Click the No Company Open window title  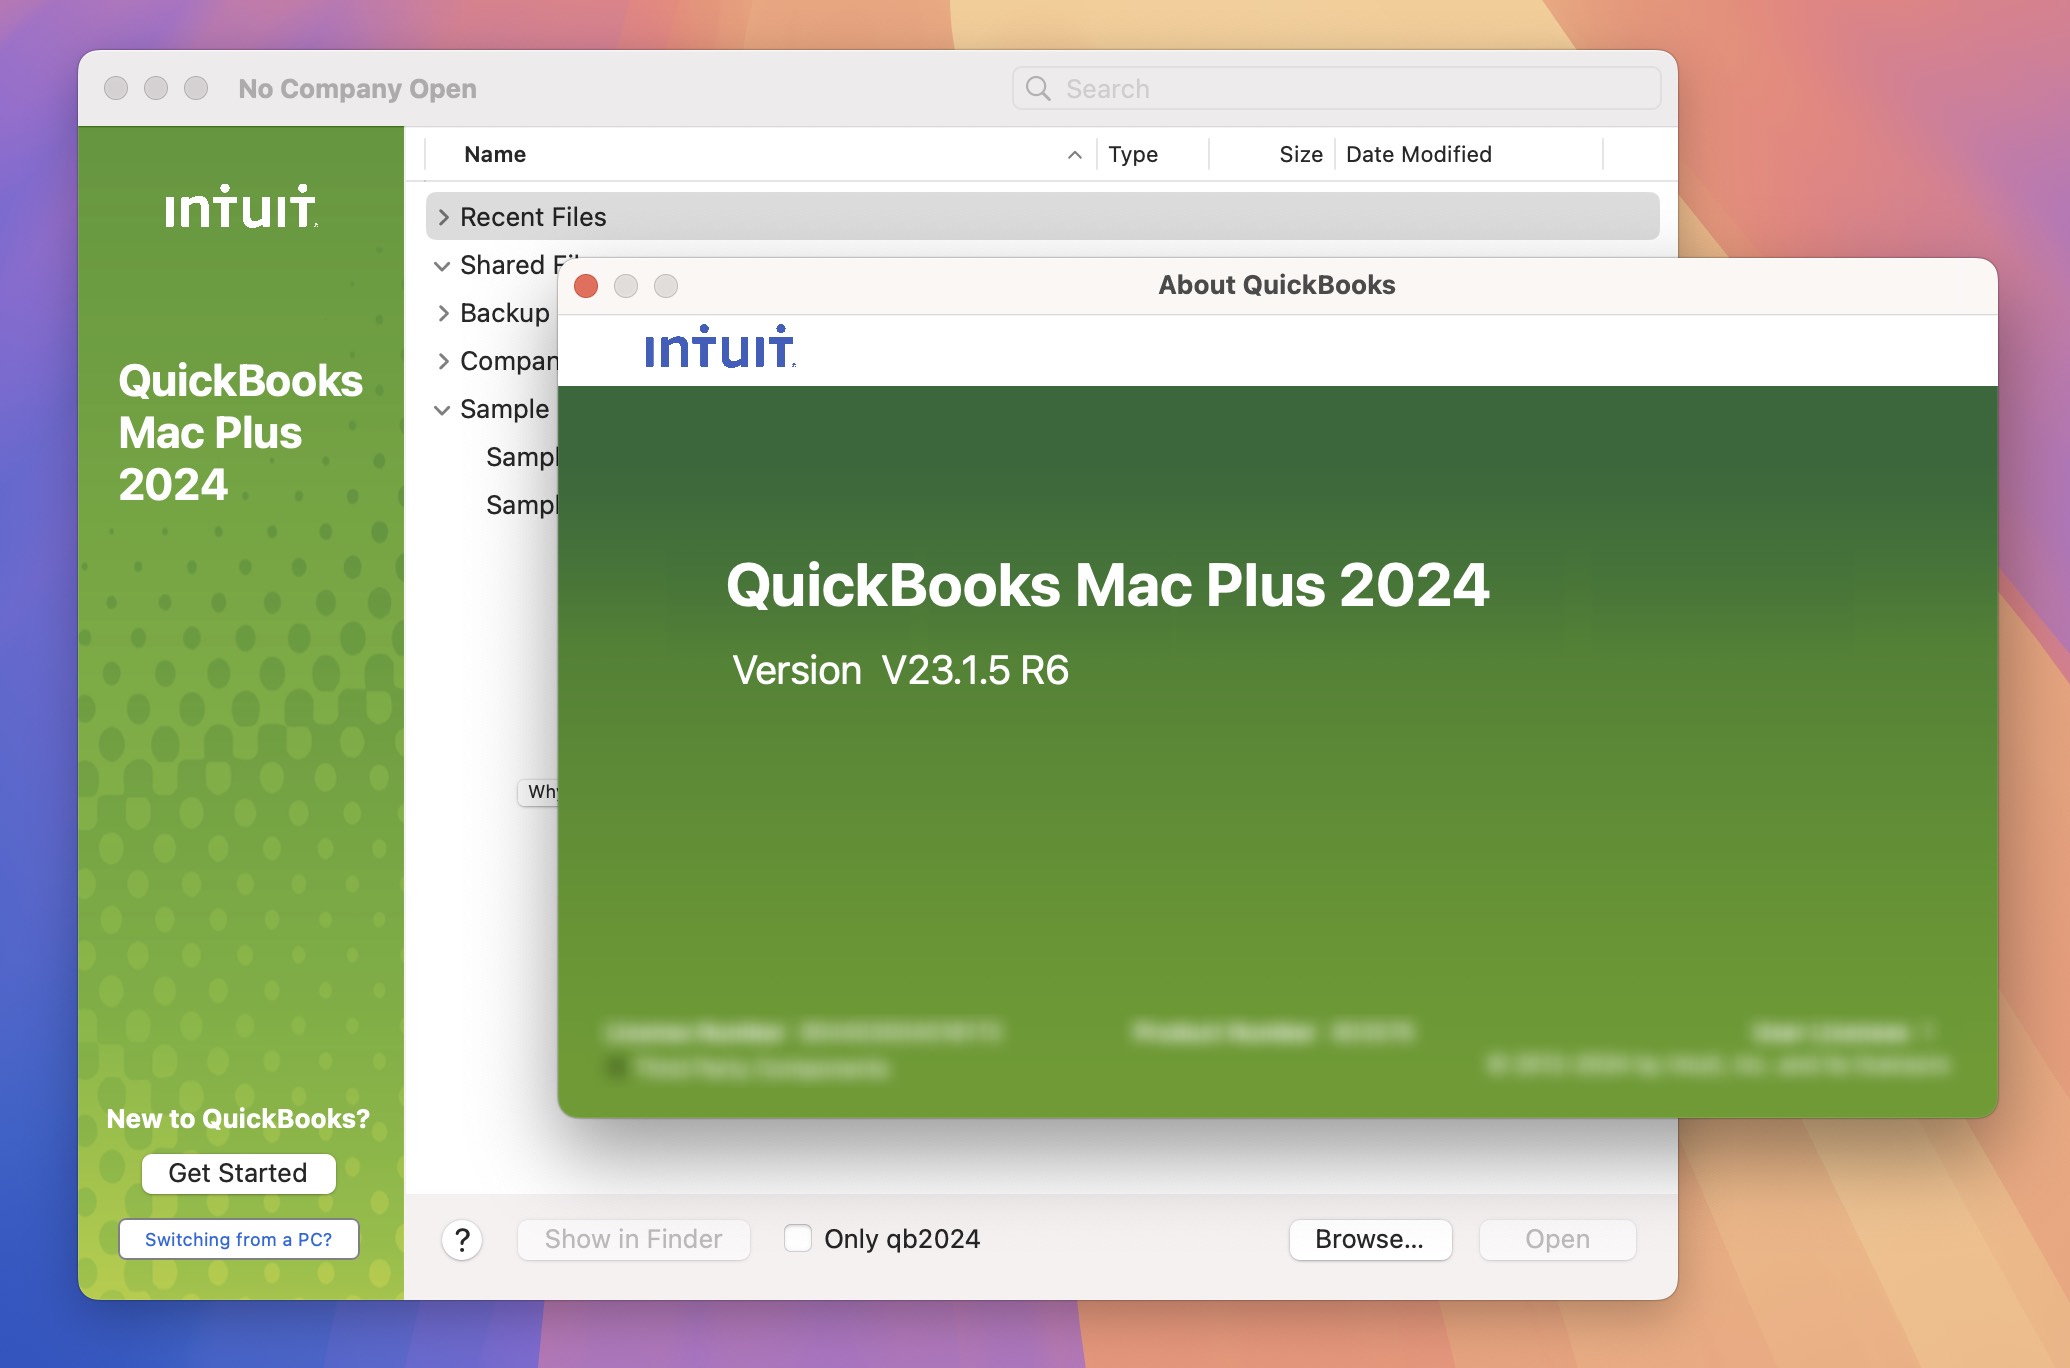tap(357, 89)
